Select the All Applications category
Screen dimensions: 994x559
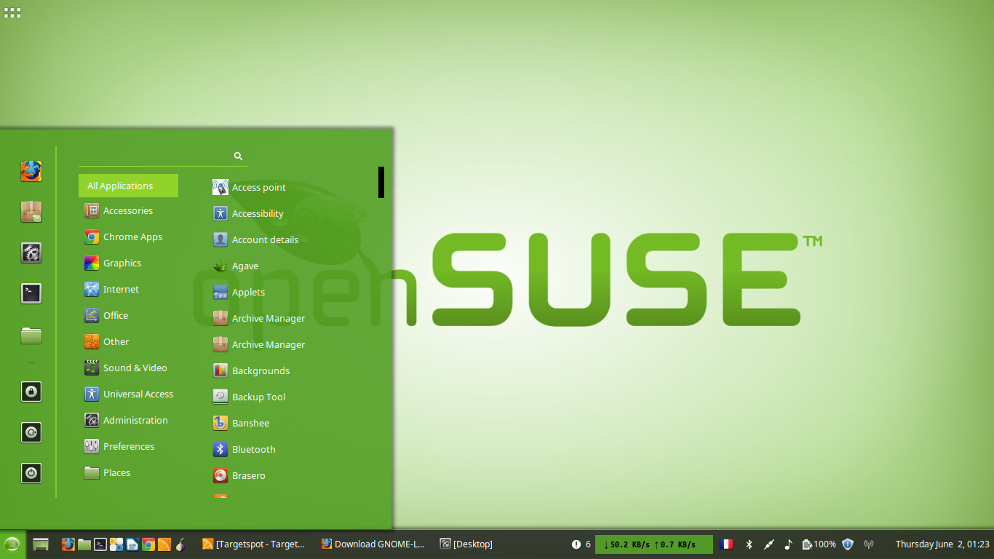(128, 186)
